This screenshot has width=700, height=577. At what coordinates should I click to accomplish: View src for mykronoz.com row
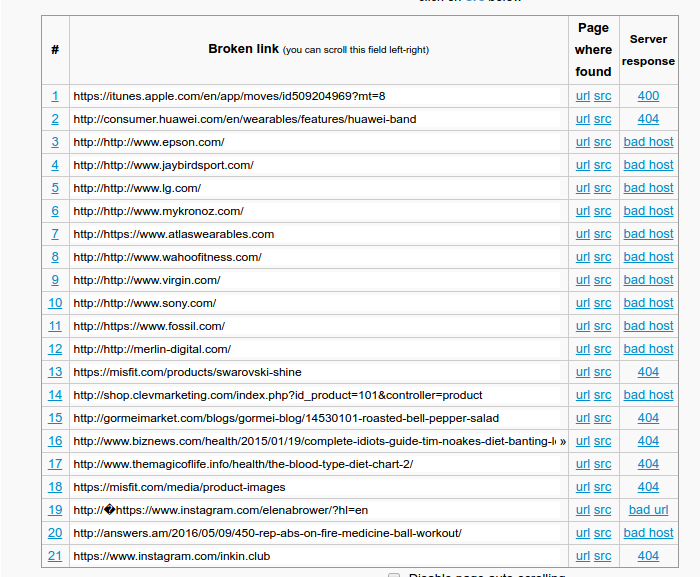[602, 211]
